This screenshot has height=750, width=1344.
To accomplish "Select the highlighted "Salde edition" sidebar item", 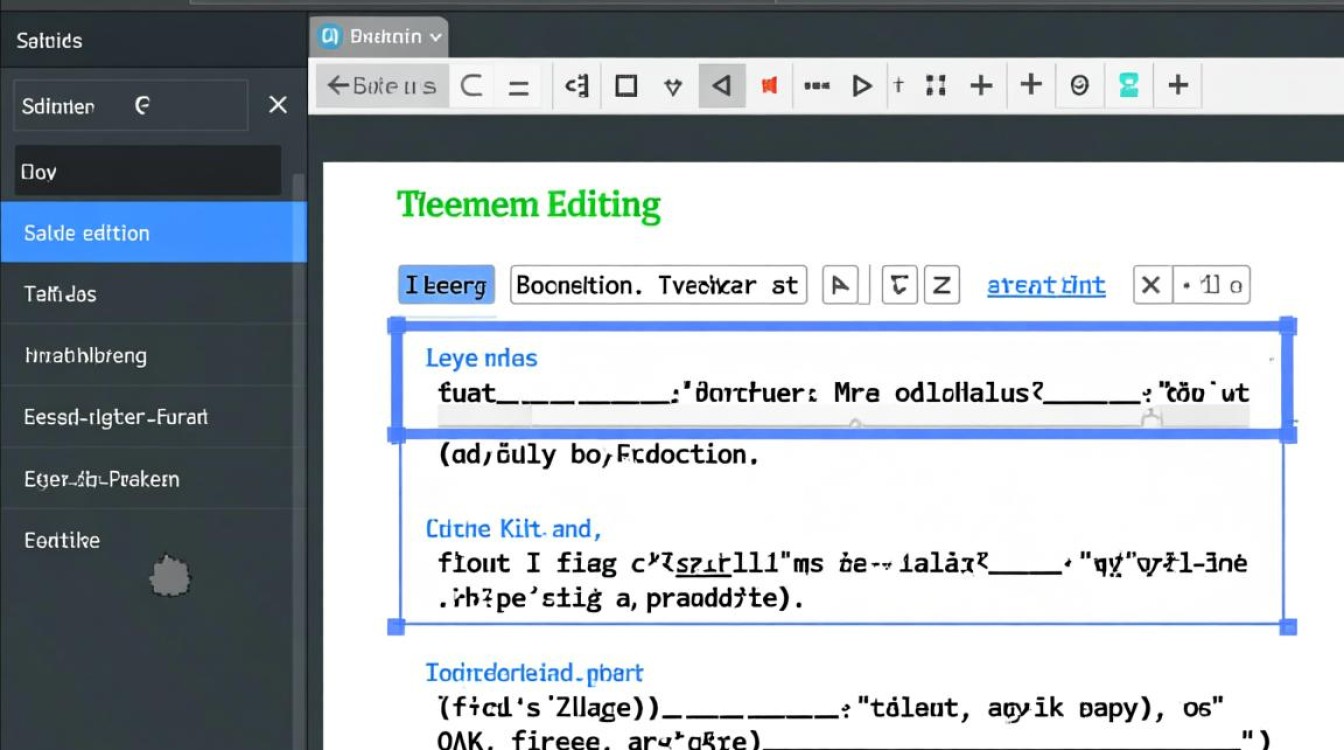I will 153,232.
